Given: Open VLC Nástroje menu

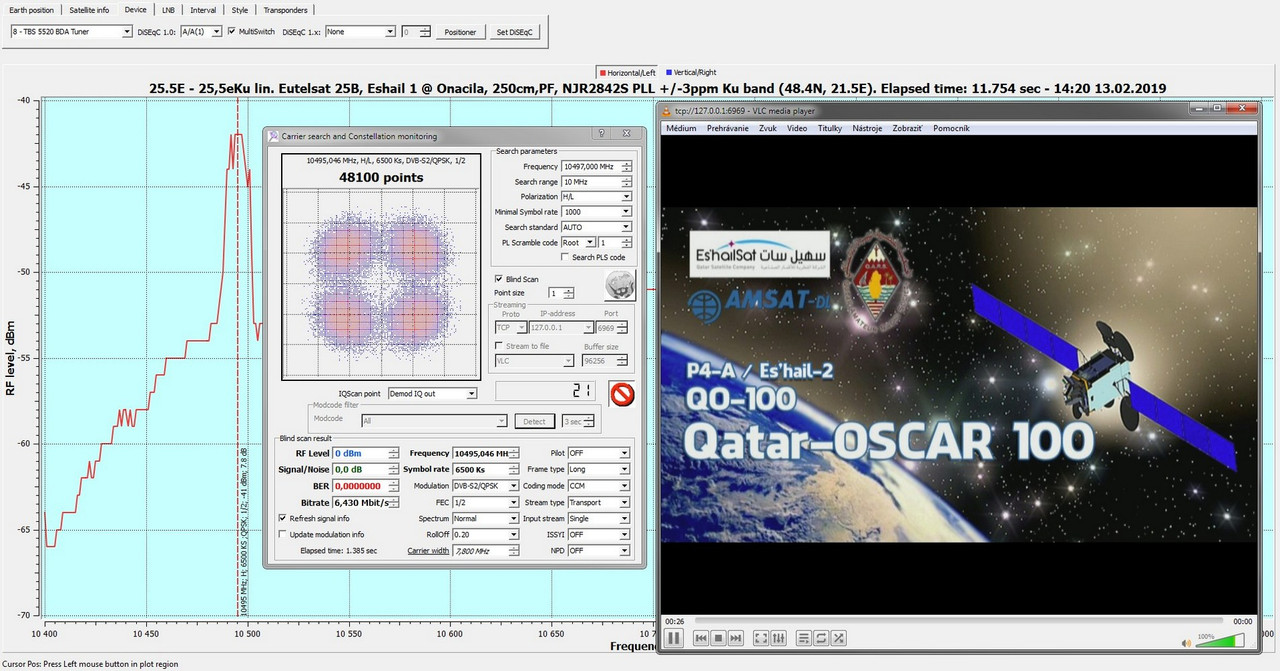Looking at the screenshot, I should (867, 128).
